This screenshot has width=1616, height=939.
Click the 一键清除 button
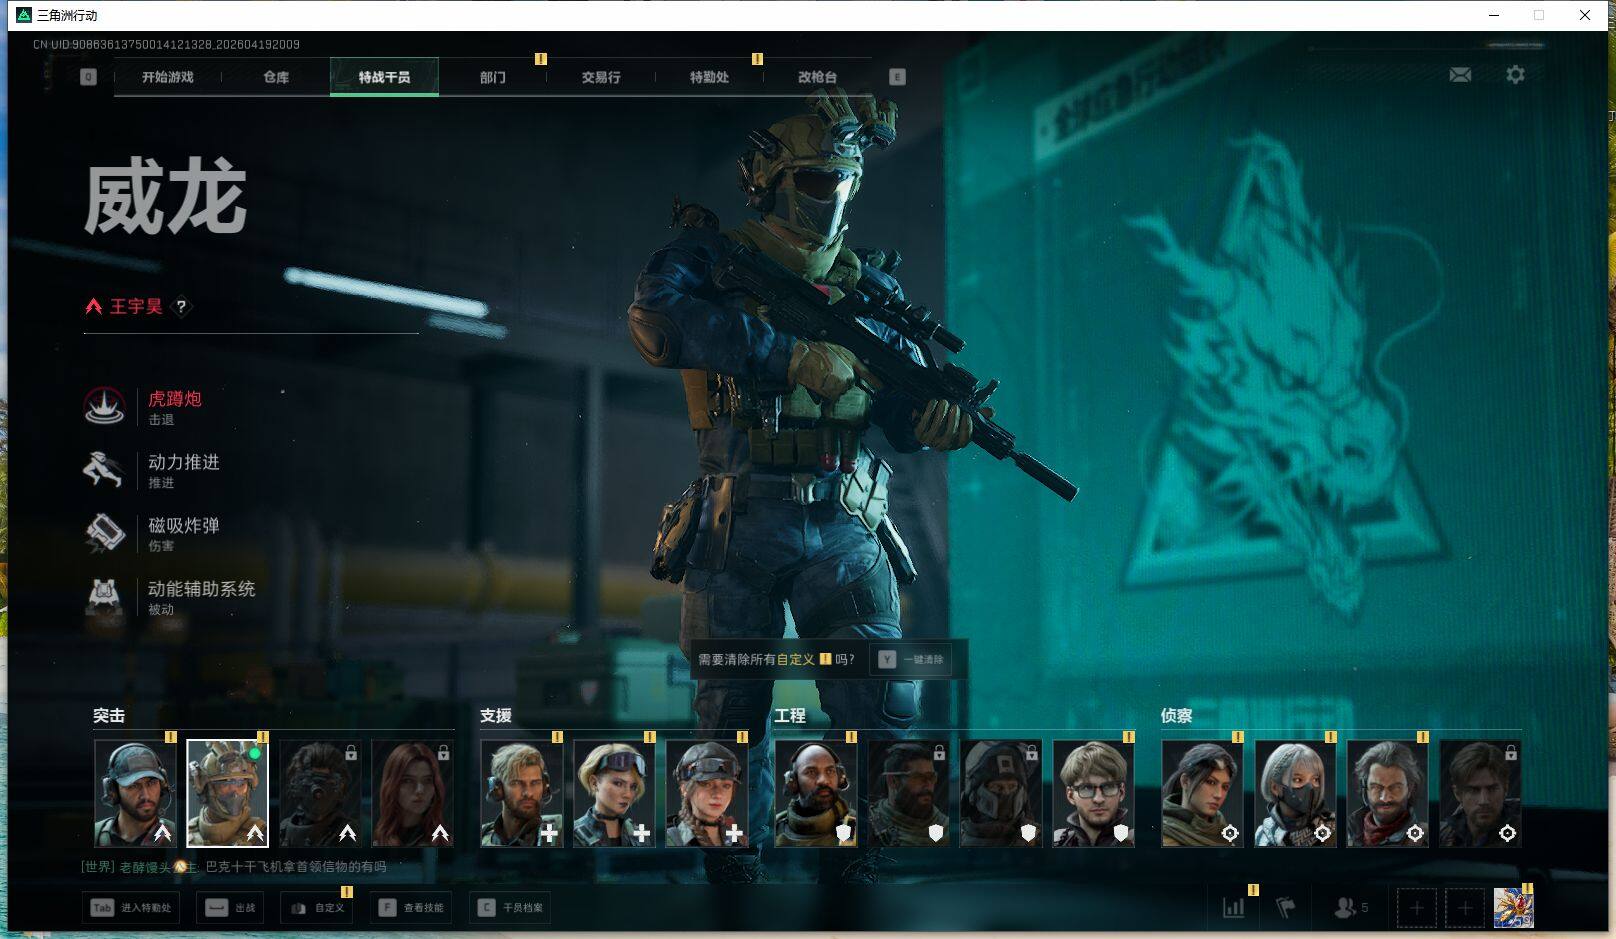(912, 659)
